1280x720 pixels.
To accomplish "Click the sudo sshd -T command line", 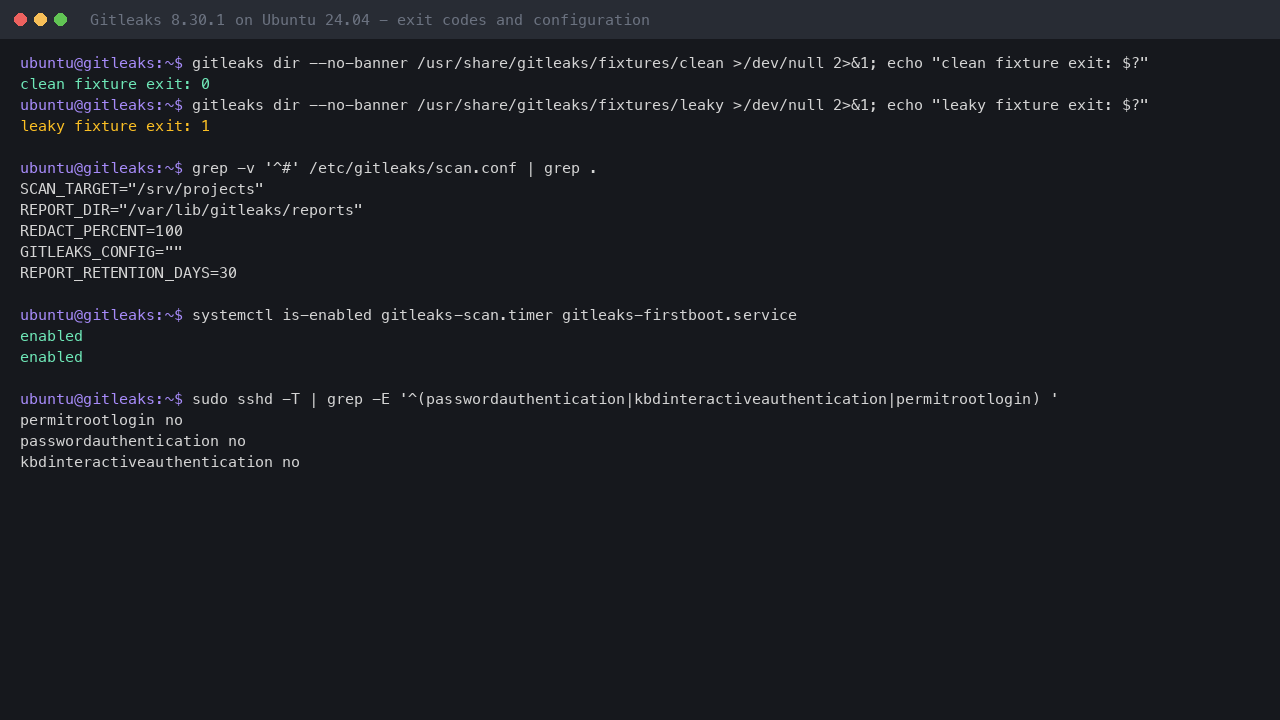I will coord(625,399).
